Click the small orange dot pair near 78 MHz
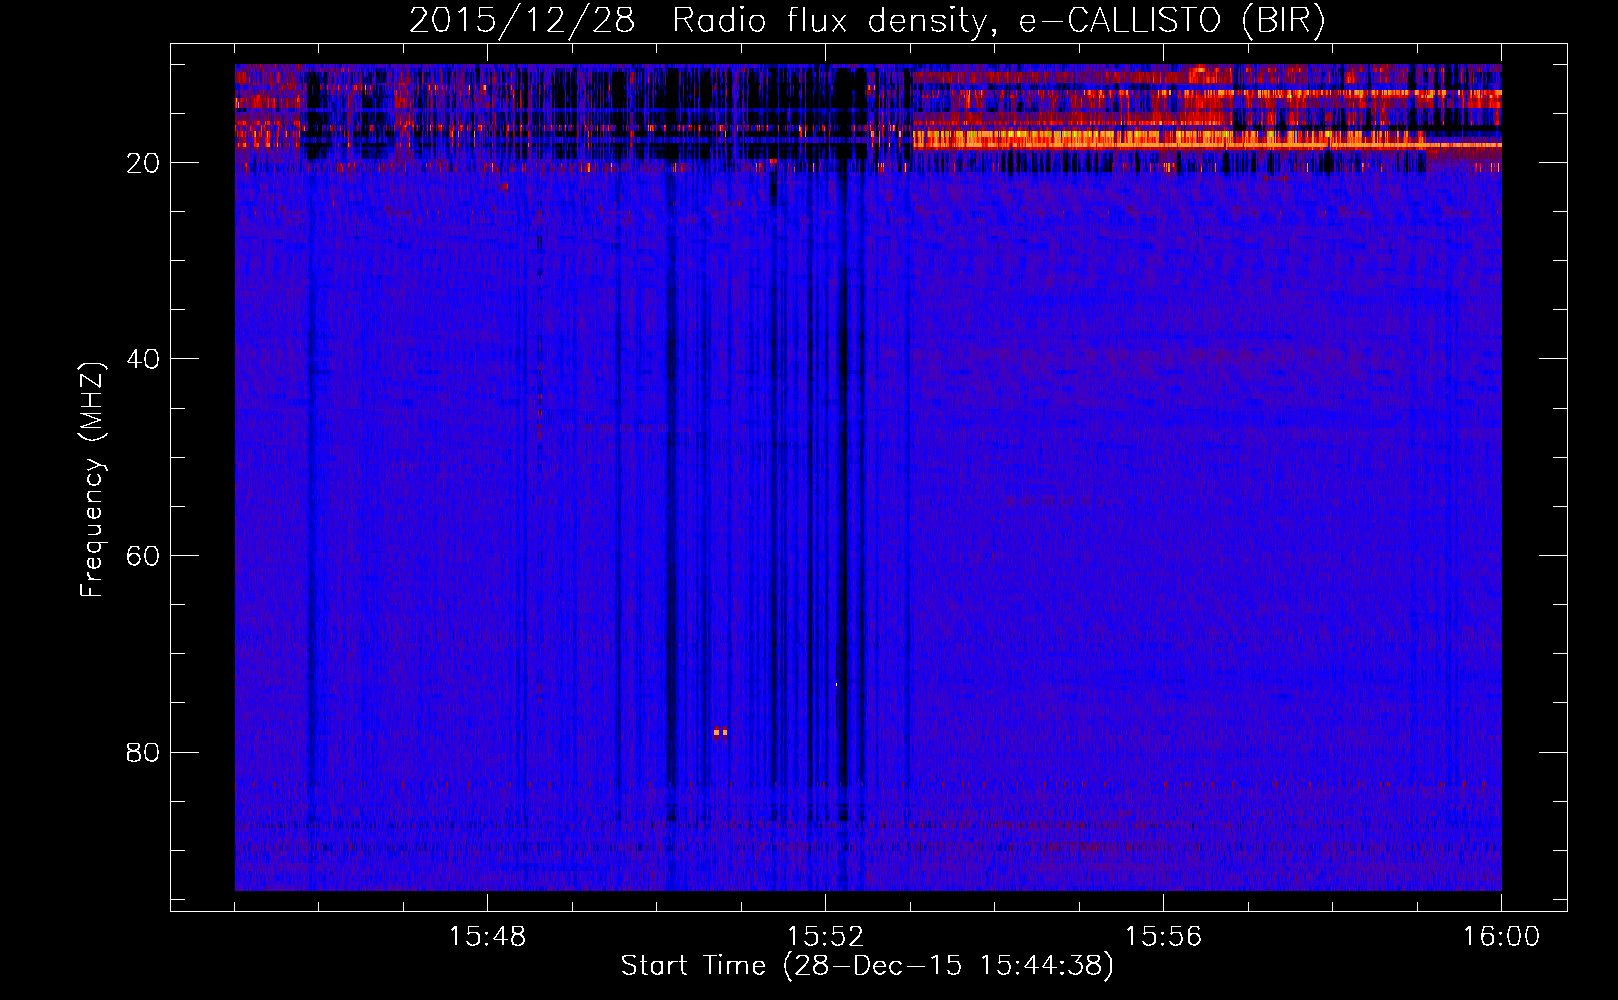The height and width of the screenshot is (1000, 1618). [720, 732]
